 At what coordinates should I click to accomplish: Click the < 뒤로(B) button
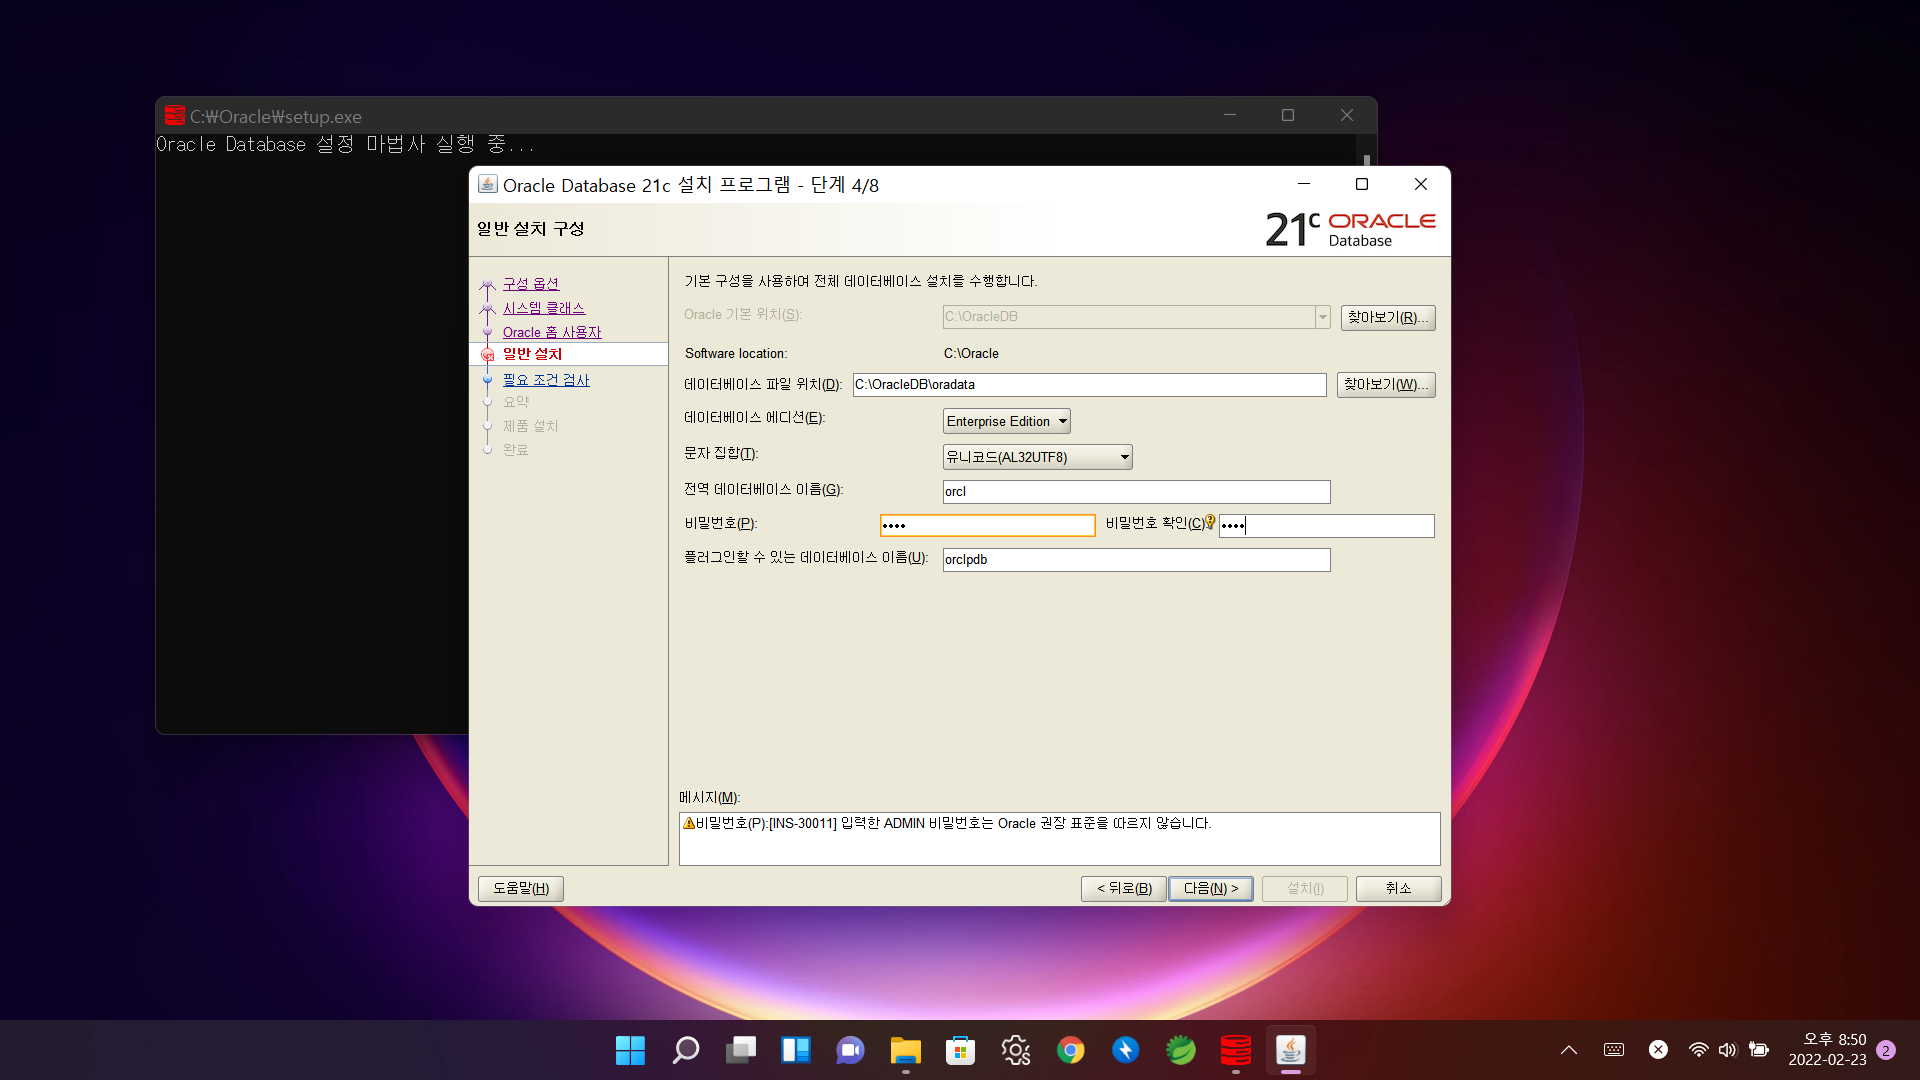(x=1124, y=888)
